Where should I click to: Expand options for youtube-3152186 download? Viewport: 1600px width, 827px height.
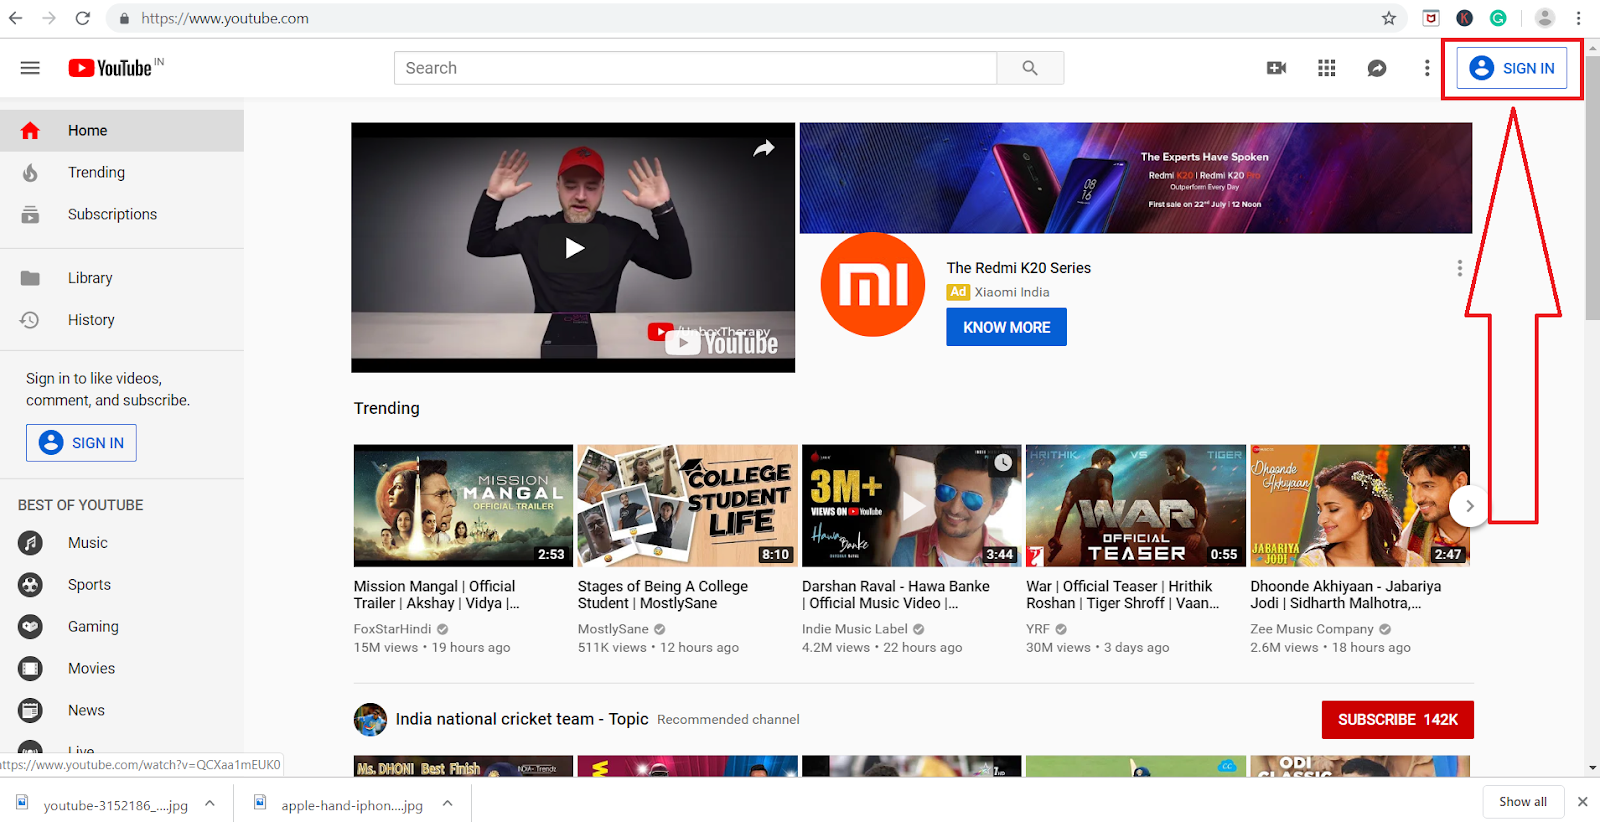pos(210,803)
